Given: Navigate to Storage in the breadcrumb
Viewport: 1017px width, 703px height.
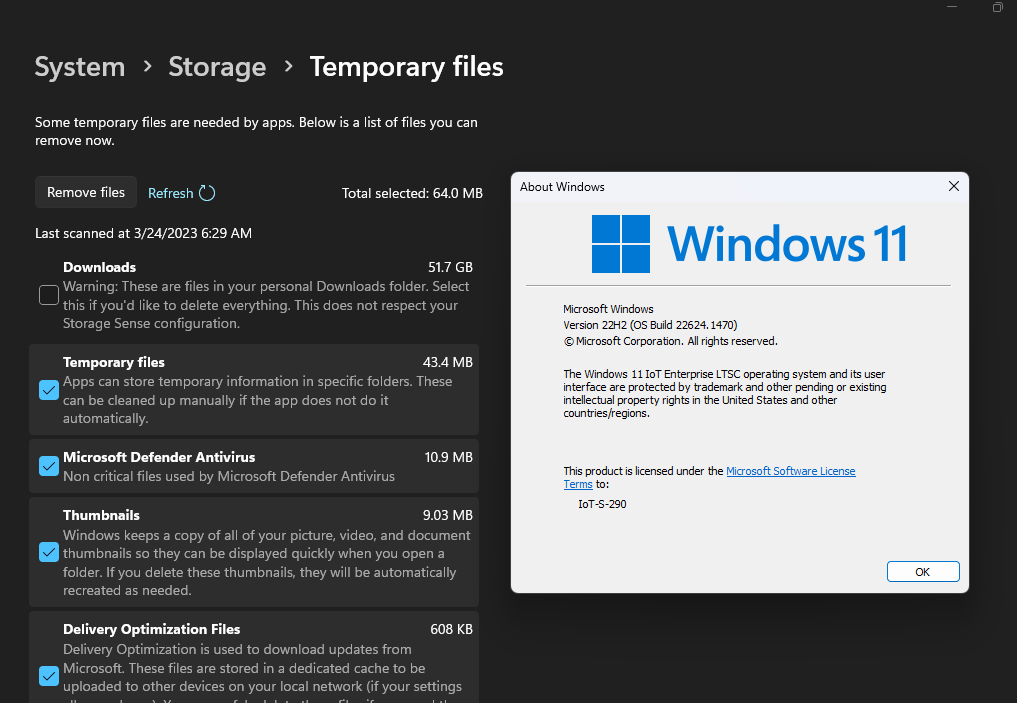Looking at the screenshot, I should coord(217,67).
